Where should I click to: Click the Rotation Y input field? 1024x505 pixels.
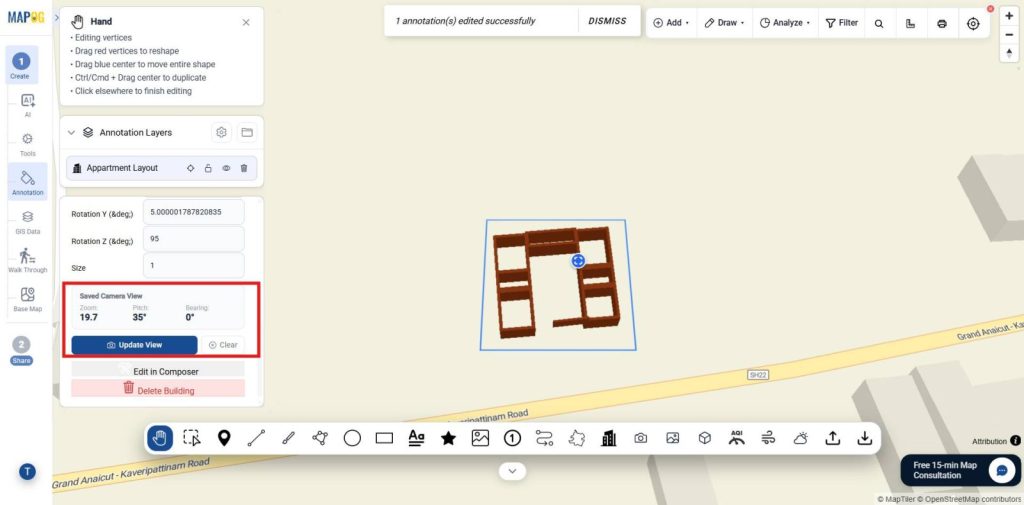(193, 212)
